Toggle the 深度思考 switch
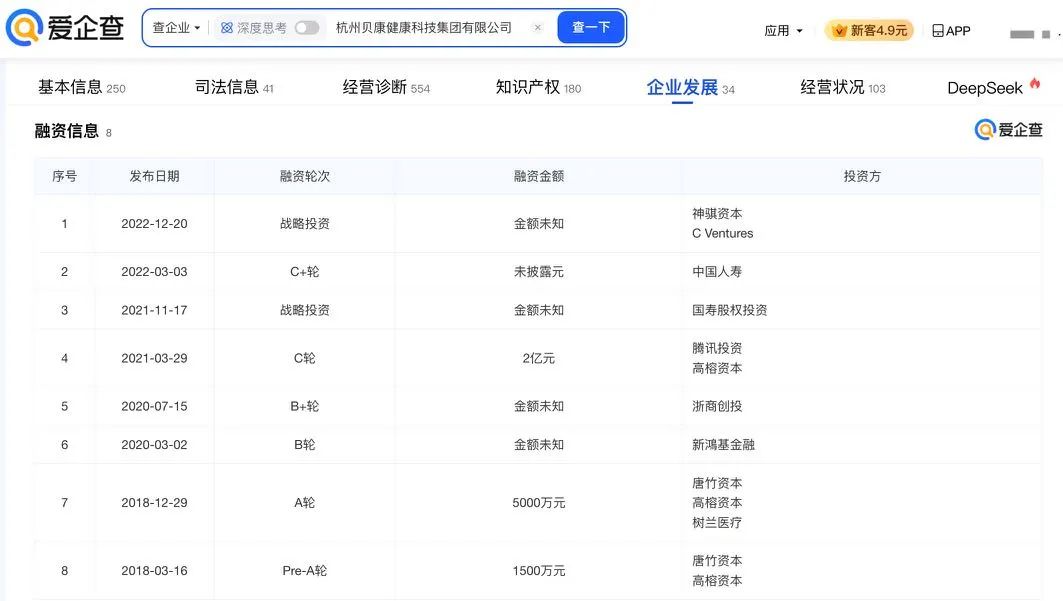This screenshot has width=1063, height=601. coord(306,28)
